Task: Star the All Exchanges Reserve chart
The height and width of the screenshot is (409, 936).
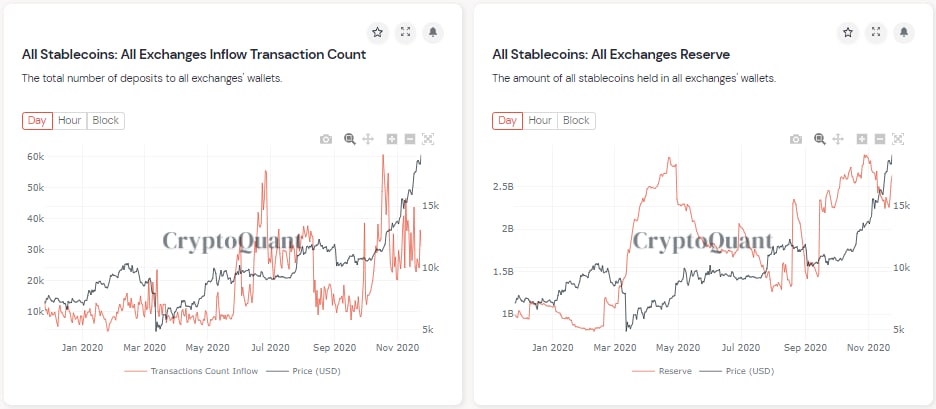Action: pos(847,32)
